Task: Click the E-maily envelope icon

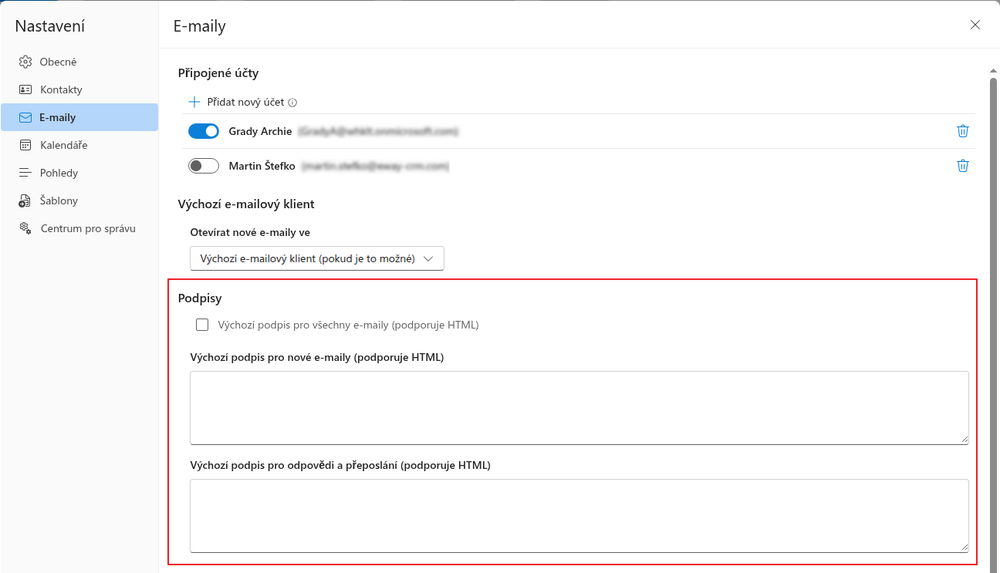Action: coord(25,117)
